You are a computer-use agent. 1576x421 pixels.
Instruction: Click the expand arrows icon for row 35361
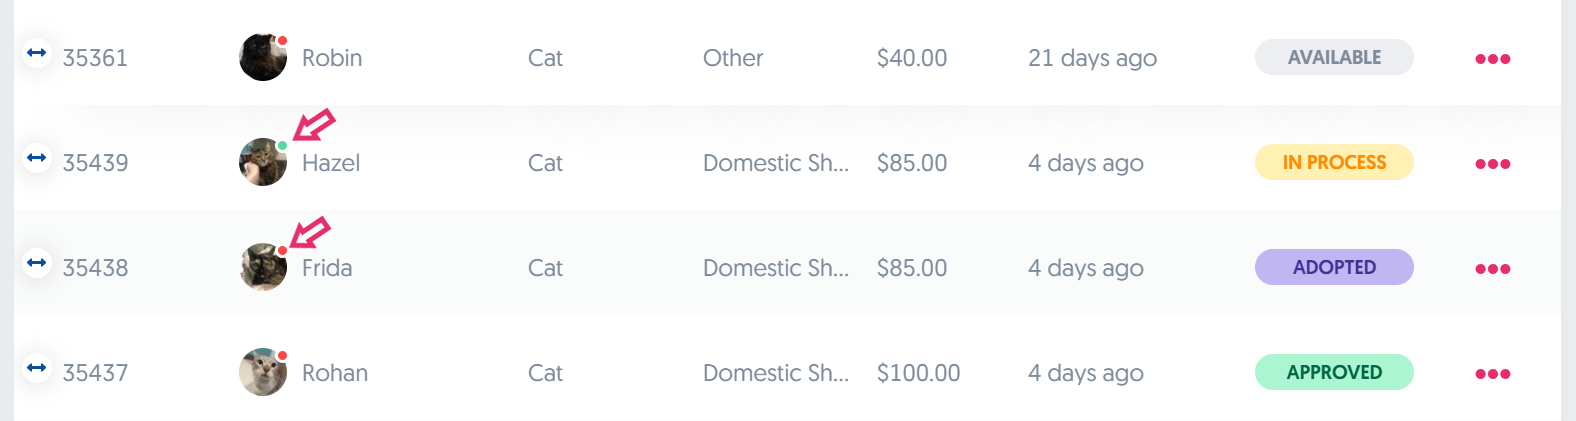point(37,53)
